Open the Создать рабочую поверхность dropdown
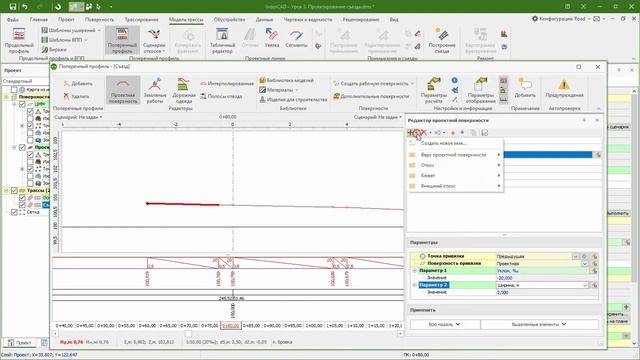The image size is (640, 360). tap(373, 83)
